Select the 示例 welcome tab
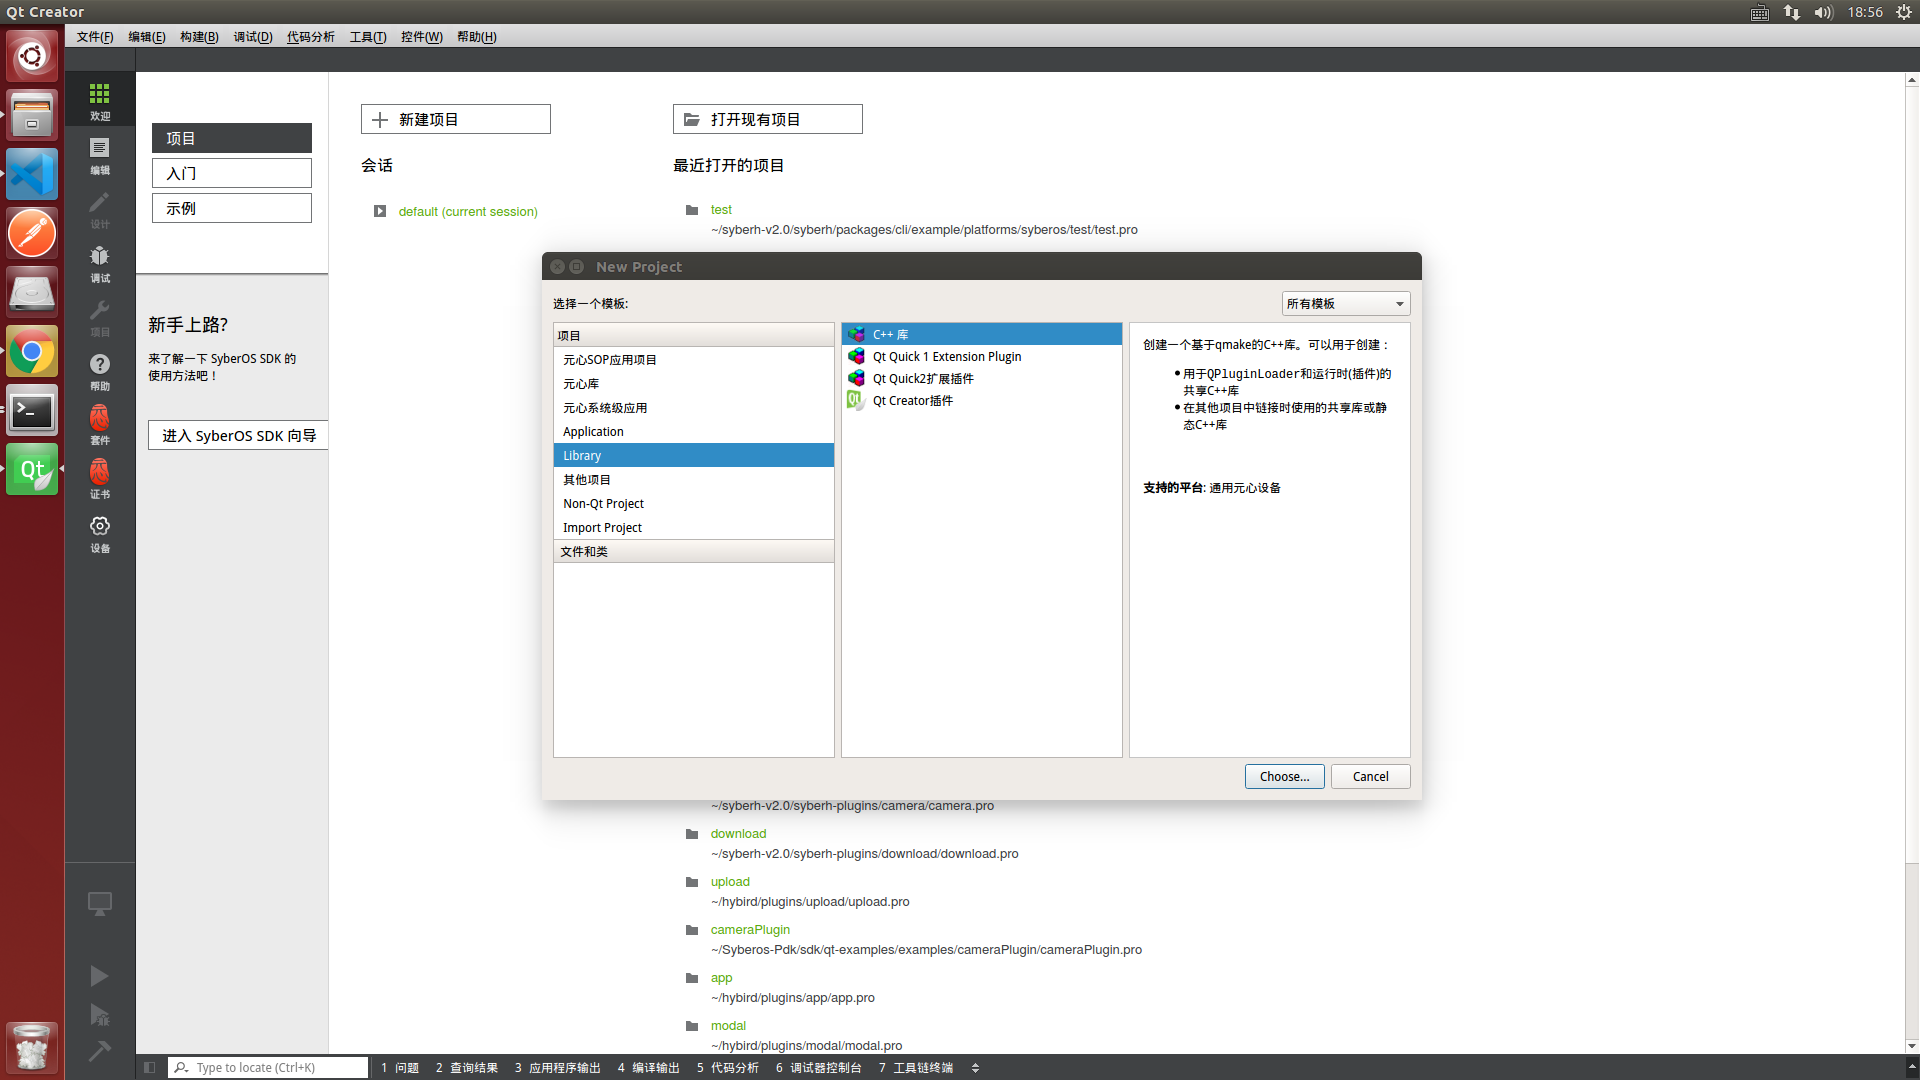 tap(232, 208)
